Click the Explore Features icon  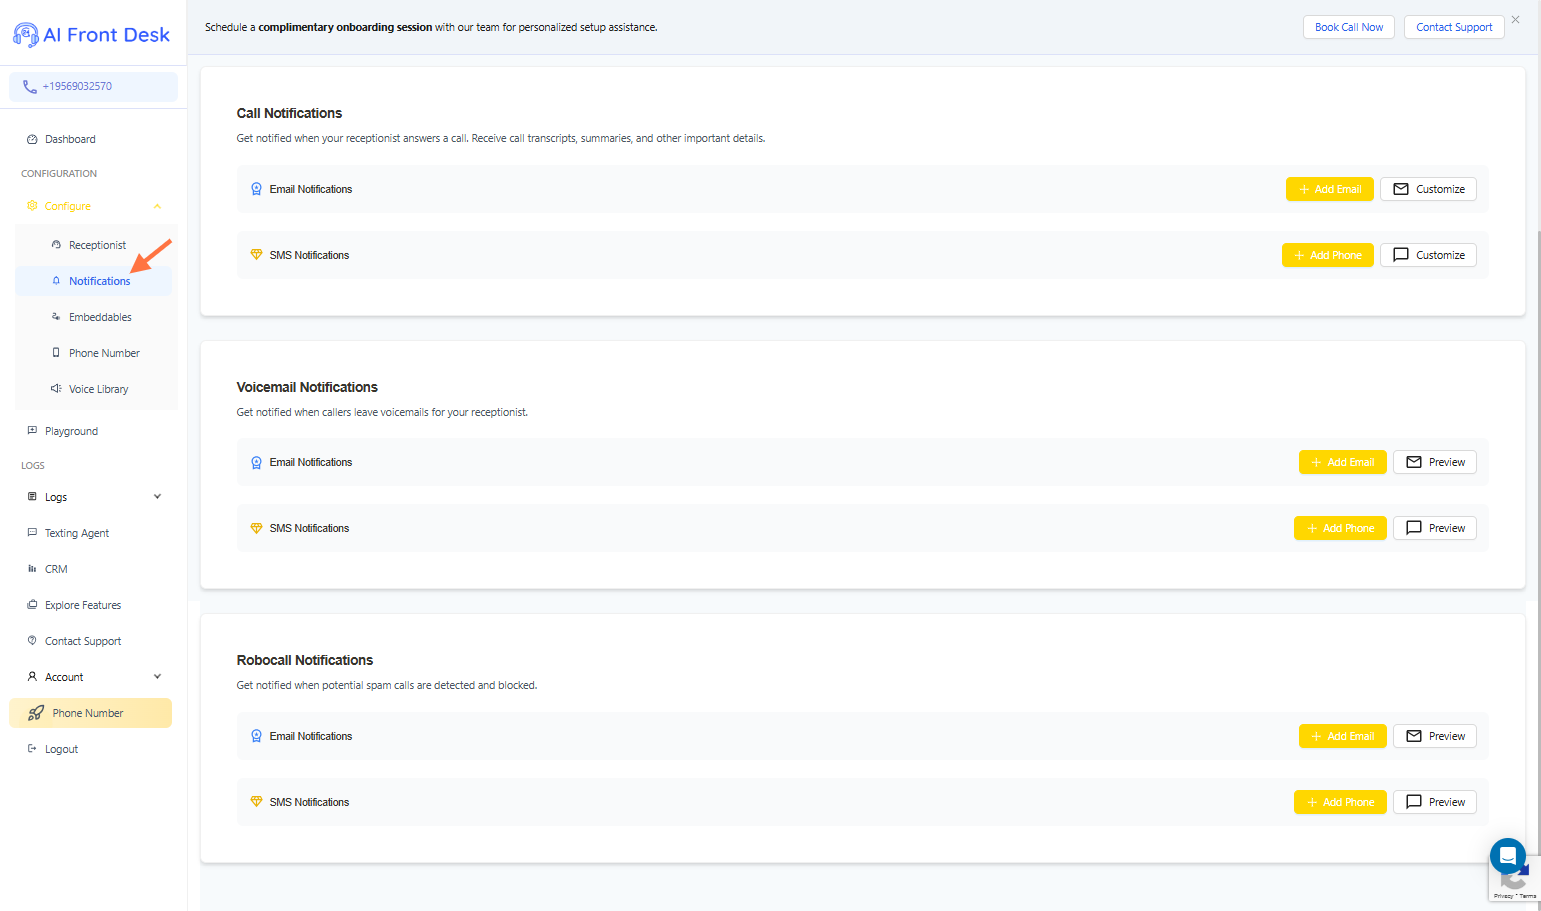32,605
